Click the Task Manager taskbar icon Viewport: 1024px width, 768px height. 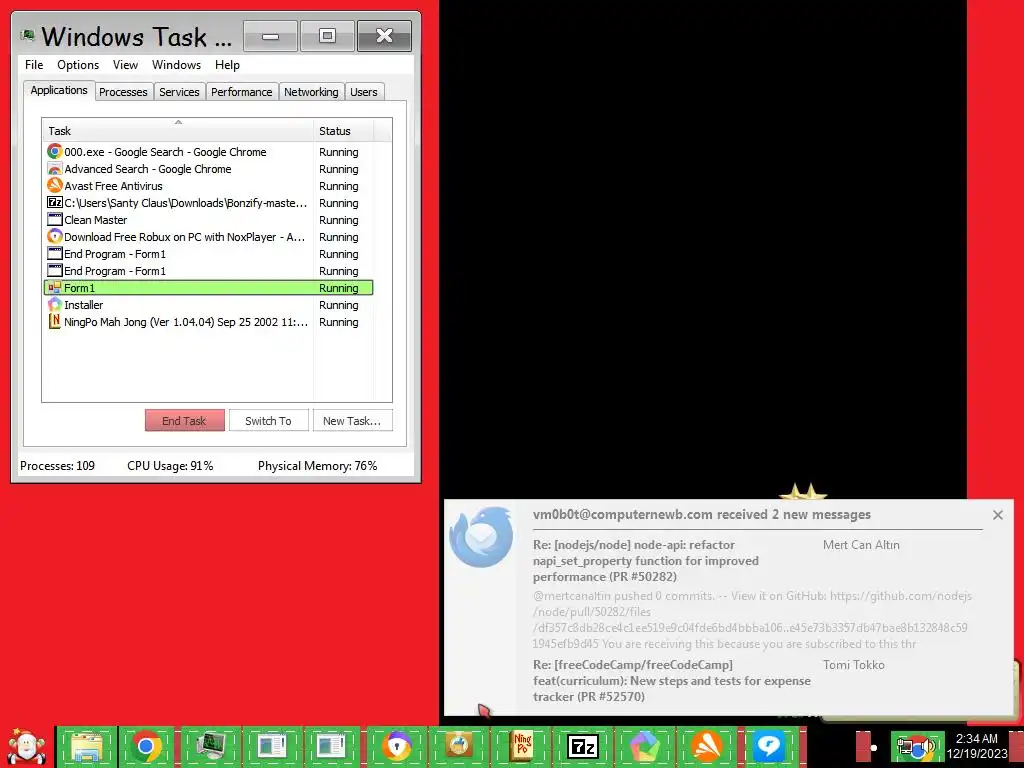210,746
